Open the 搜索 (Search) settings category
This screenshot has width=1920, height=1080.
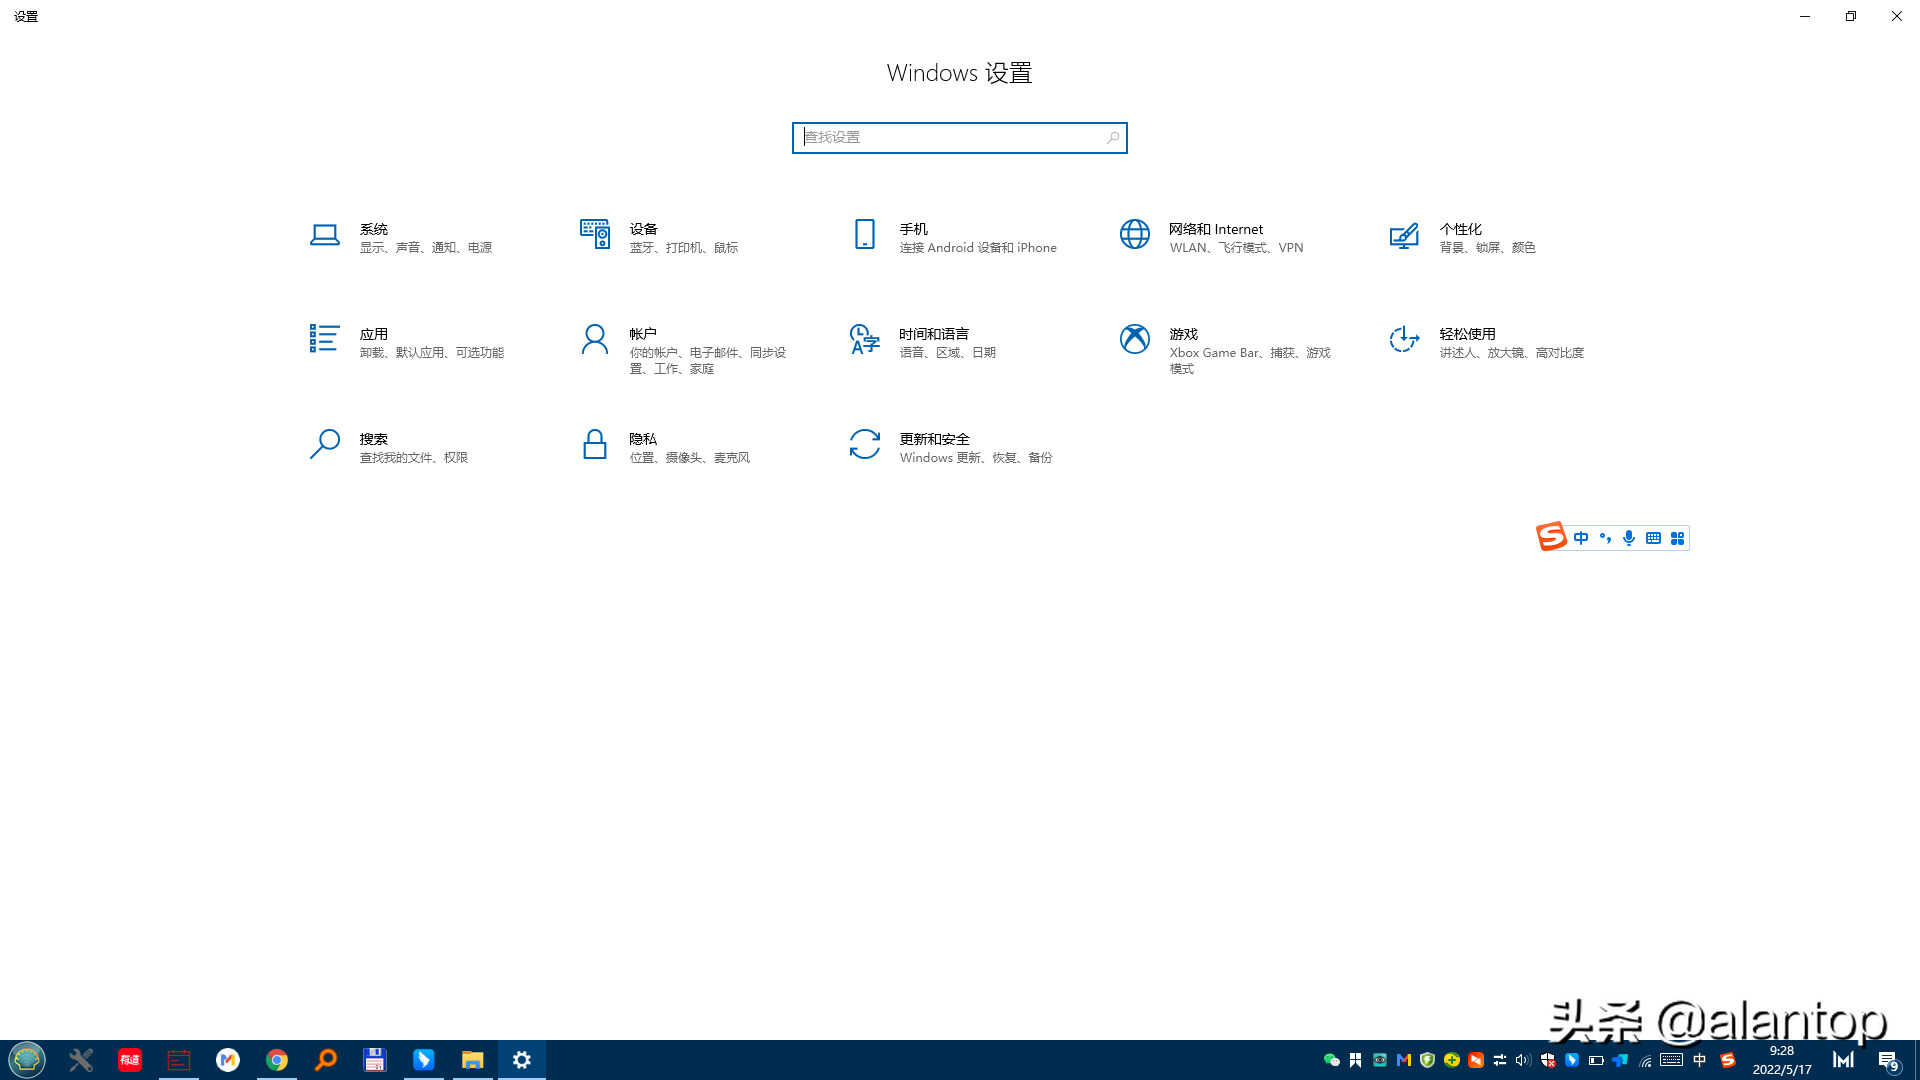click(389, 448)
